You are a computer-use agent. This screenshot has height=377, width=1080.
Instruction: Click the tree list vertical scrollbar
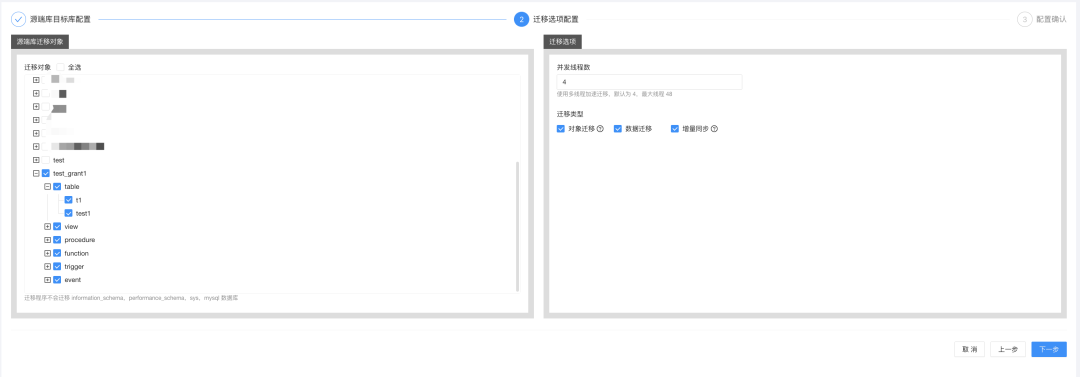517,226
